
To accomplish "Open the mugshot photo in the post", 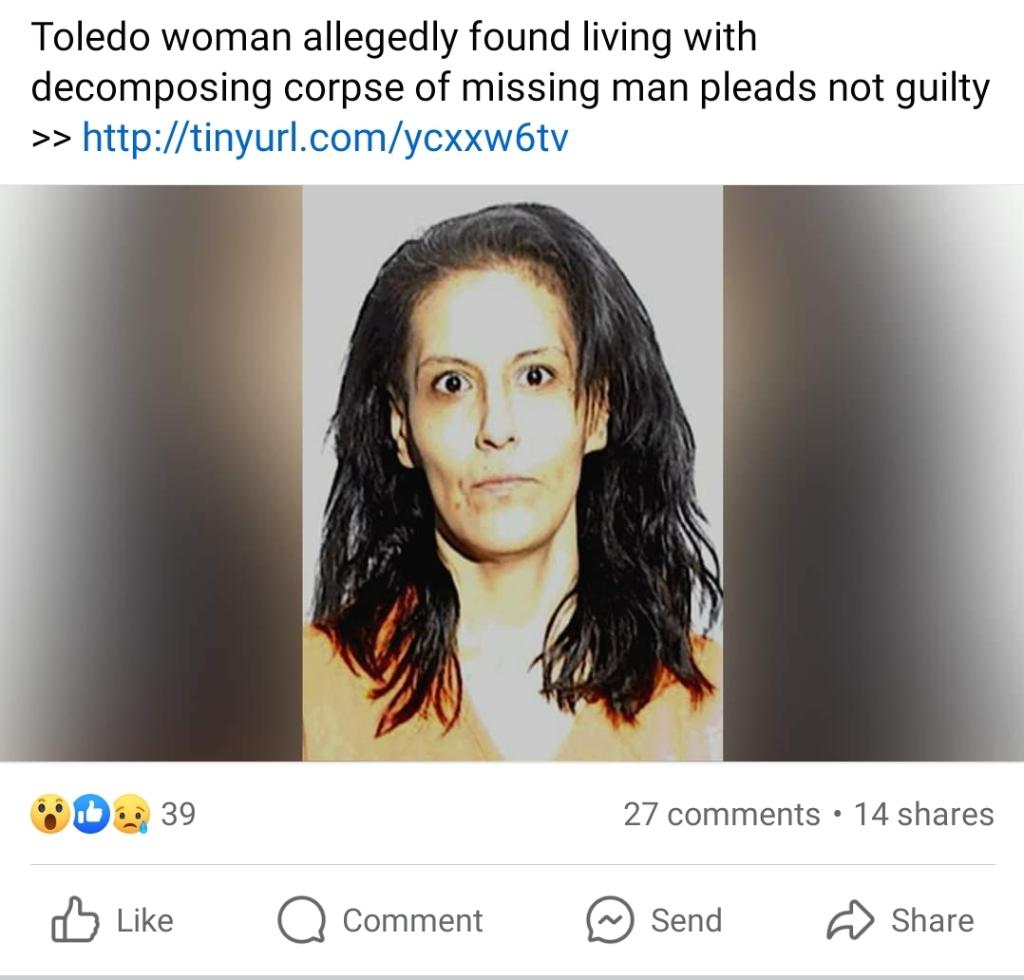I will coord(513,473).
